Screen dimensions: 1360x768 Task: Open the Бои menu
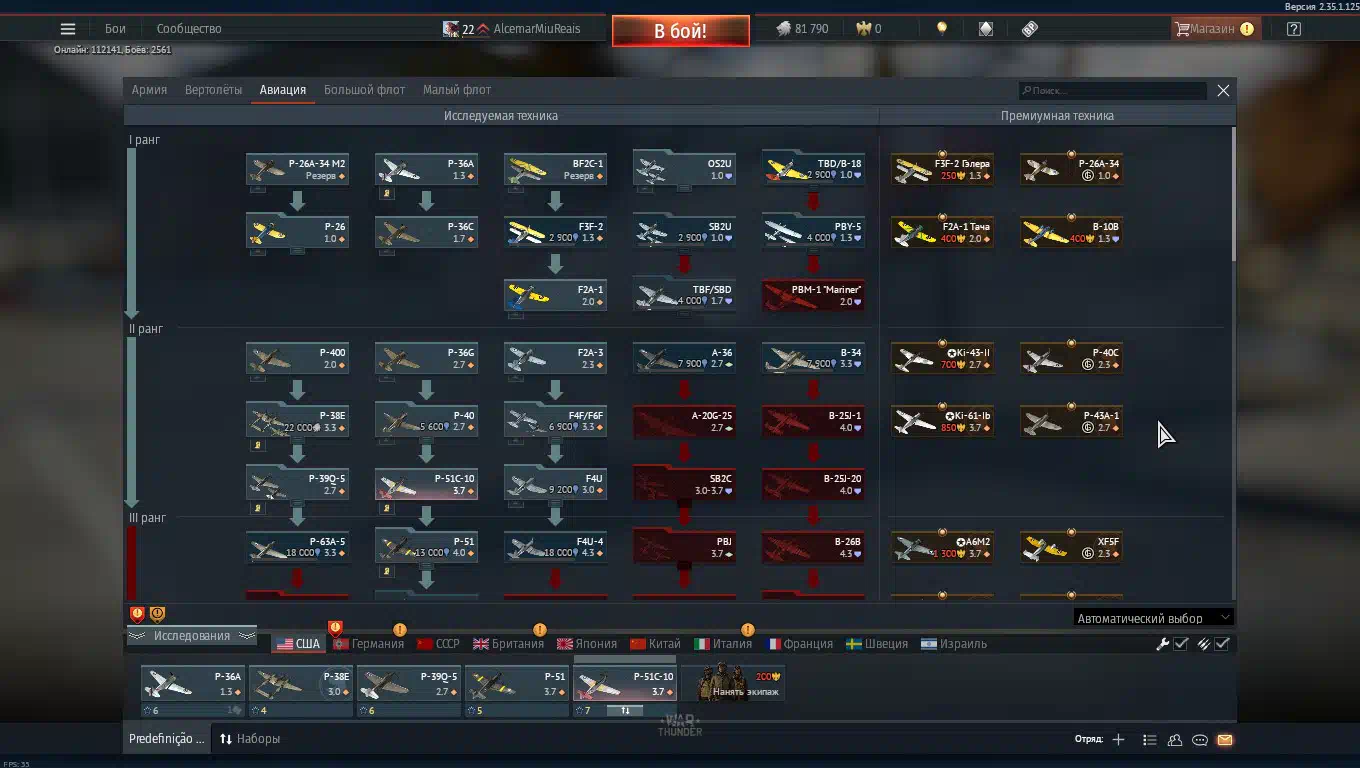click(x=115, y=29)
